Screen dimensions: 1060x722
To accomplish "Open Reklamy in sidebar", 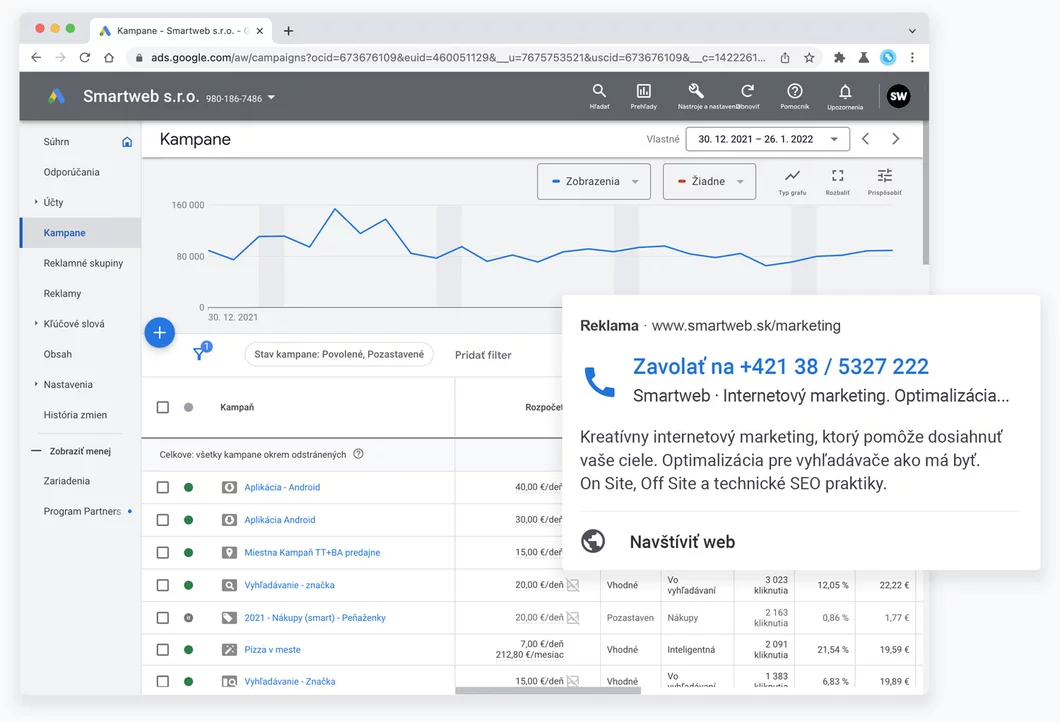I will 62,293.
